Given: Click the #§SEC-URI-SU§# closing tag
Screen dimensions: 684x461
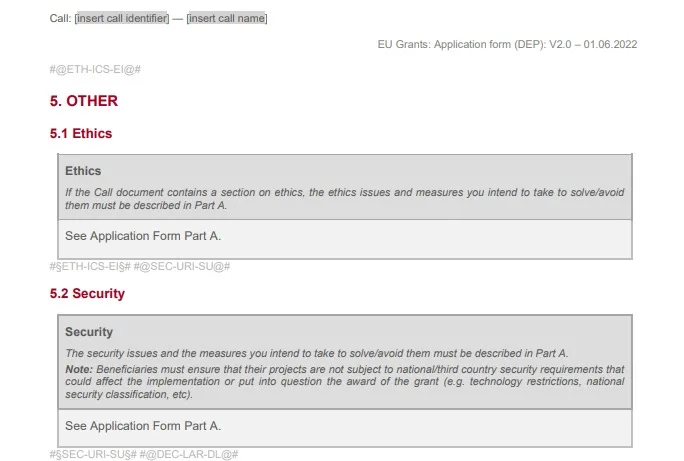Looking at the screenshot, I should click(x=93, y=454).
